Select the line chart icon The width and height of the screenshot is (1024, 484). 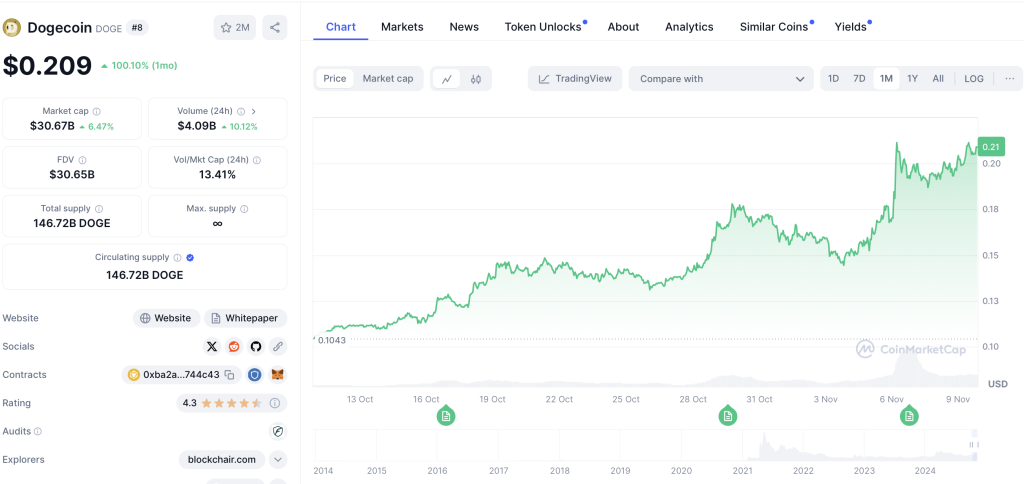coord(447,79)
